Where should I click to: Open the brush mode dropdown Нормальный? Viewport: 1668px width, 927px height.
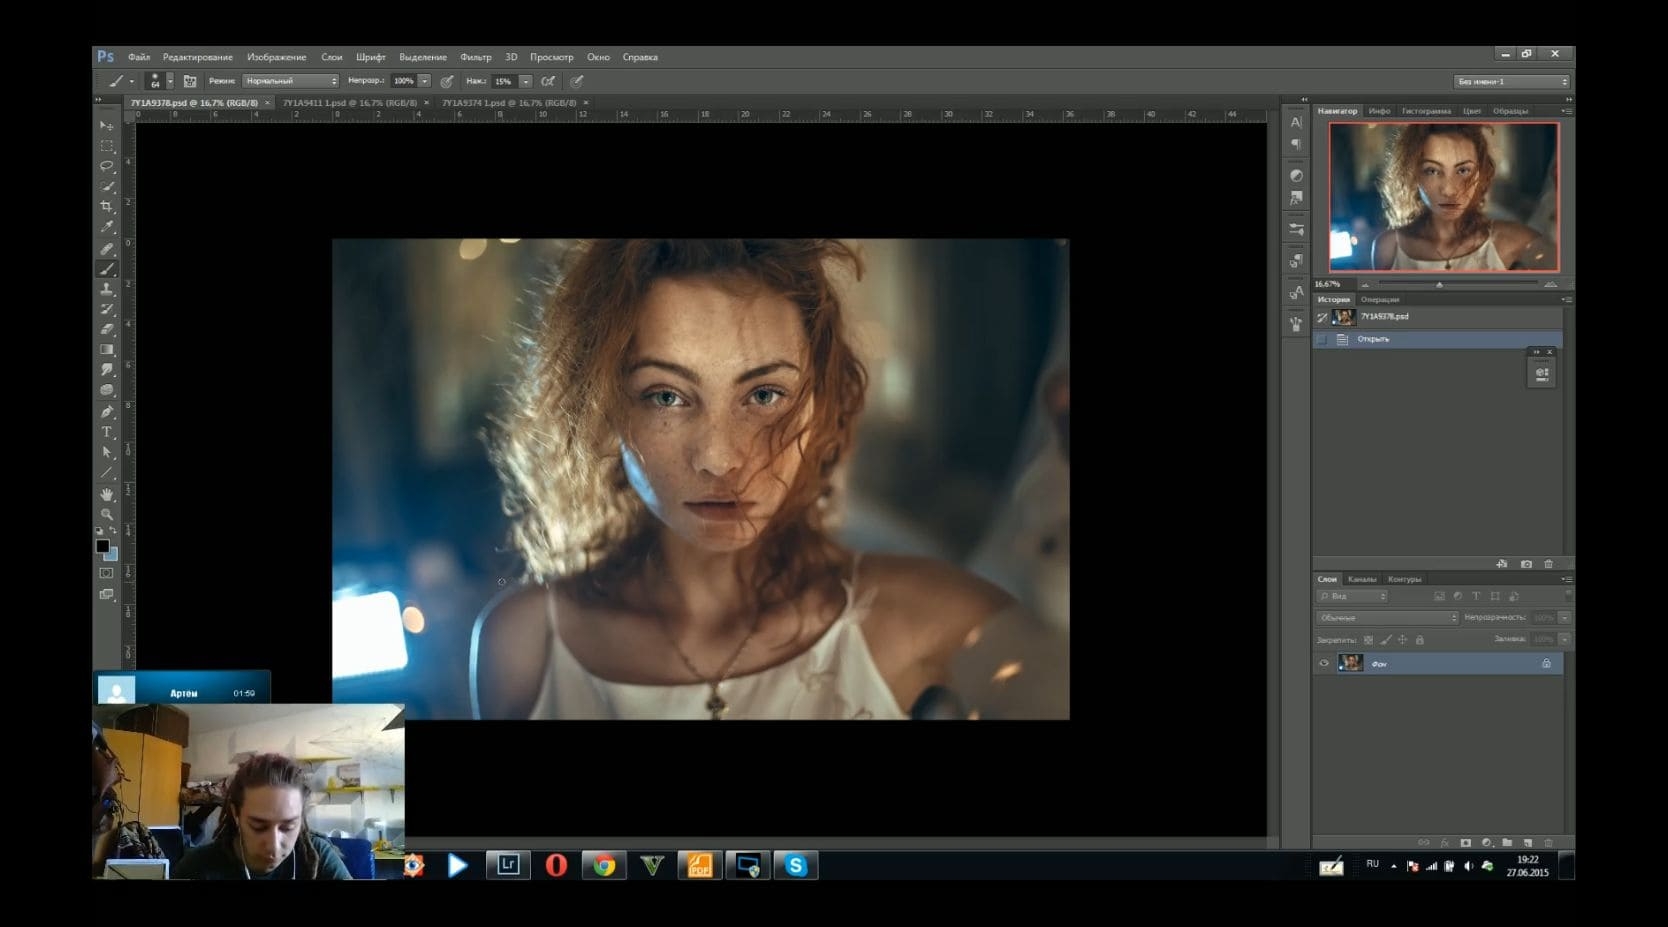[x=290, y=81]
